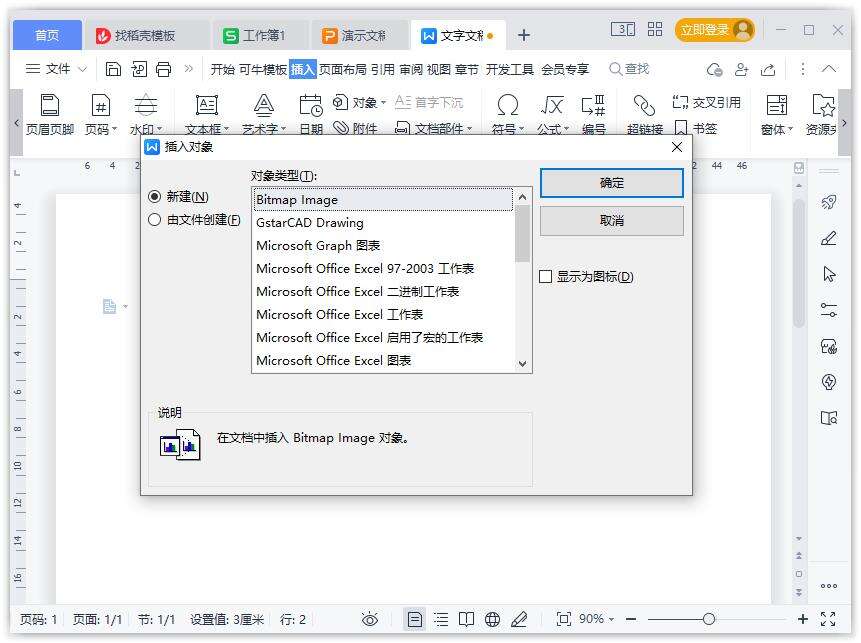Select Microsoft Graph 图表 object type
This screenshot has height=643, width=861.
click(383, 245)
